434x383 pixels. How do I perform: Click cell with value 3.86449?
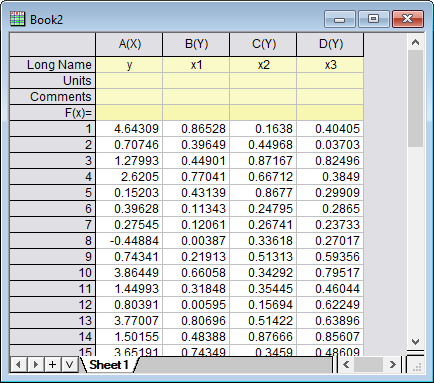point(129,273)
